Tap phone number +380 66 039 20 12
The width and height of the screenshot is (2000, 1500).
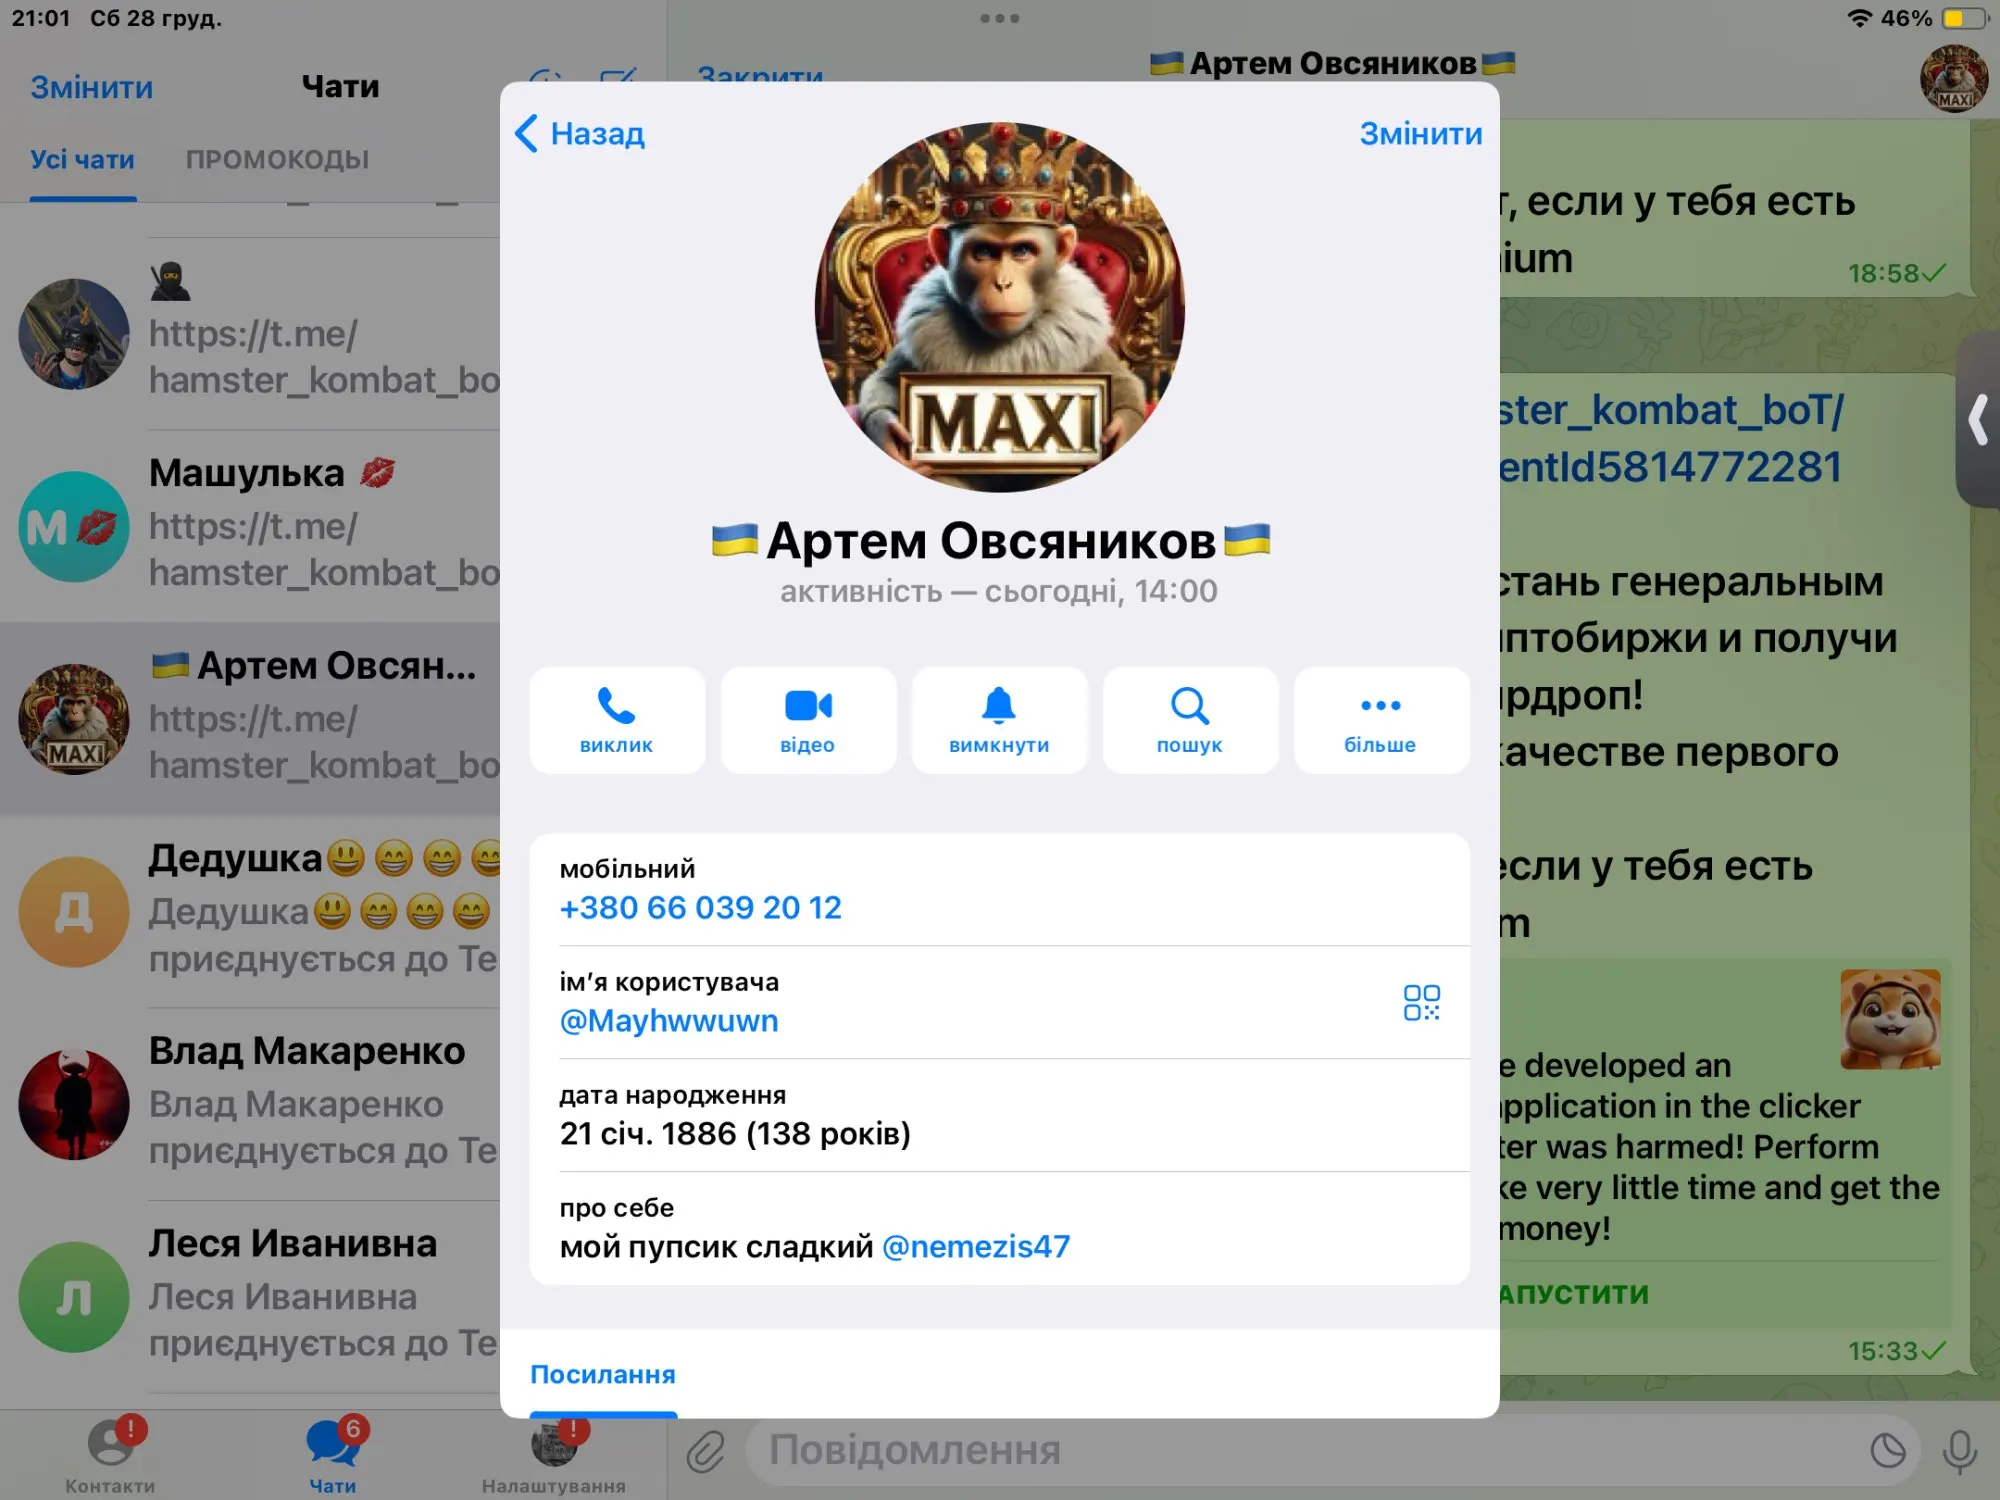(700, 907)
